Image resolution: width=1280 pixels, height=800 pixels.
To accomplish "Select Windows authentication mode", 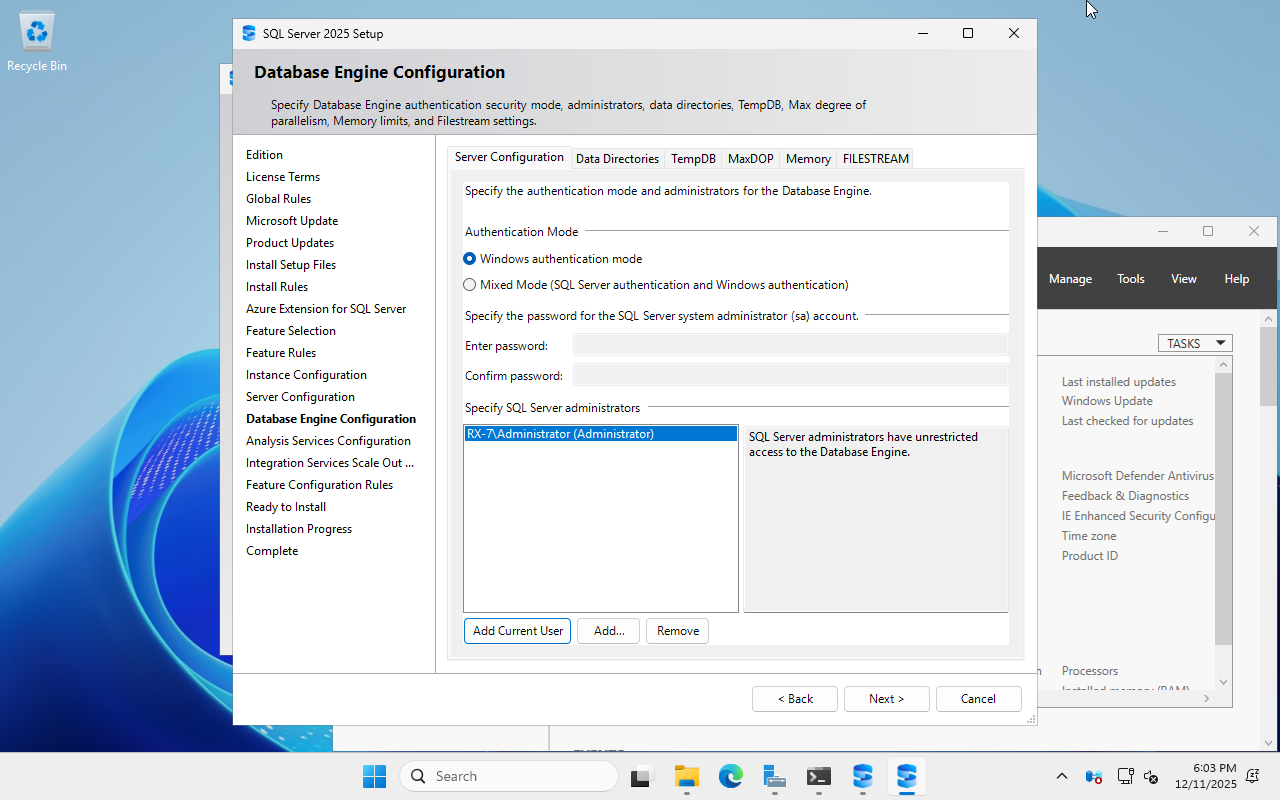I will point(469,258).
